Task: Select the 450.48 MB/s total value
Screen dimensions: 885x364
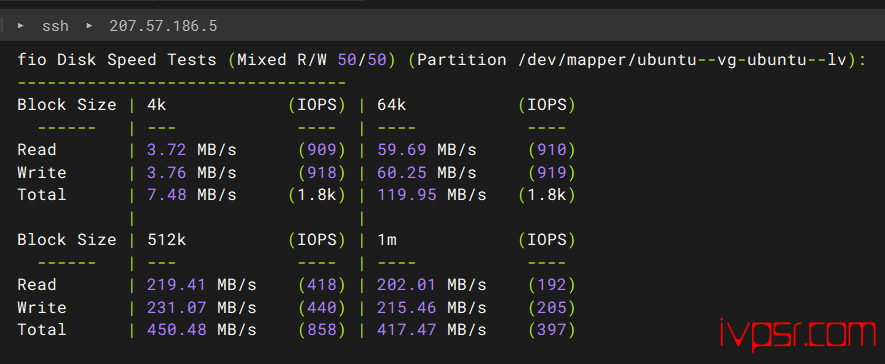Action: (201, 330)
